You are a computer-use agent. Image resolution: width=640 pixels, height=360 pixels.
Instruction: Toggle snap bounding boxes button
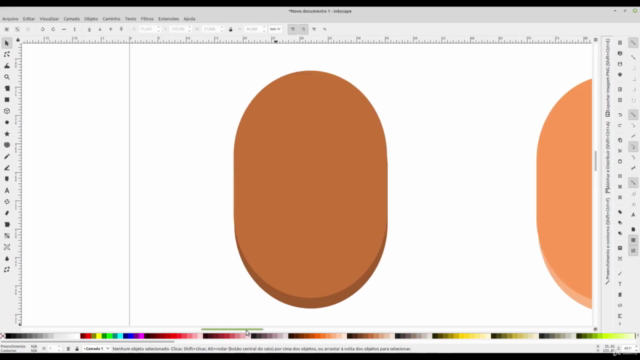(633, 57)
